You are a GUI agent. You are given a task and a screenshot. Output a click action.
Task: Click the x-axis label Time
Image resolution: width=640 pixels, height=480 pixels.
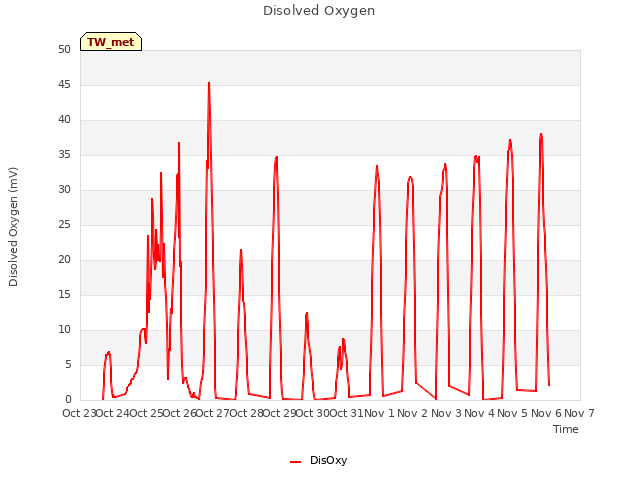coord(566,429)
